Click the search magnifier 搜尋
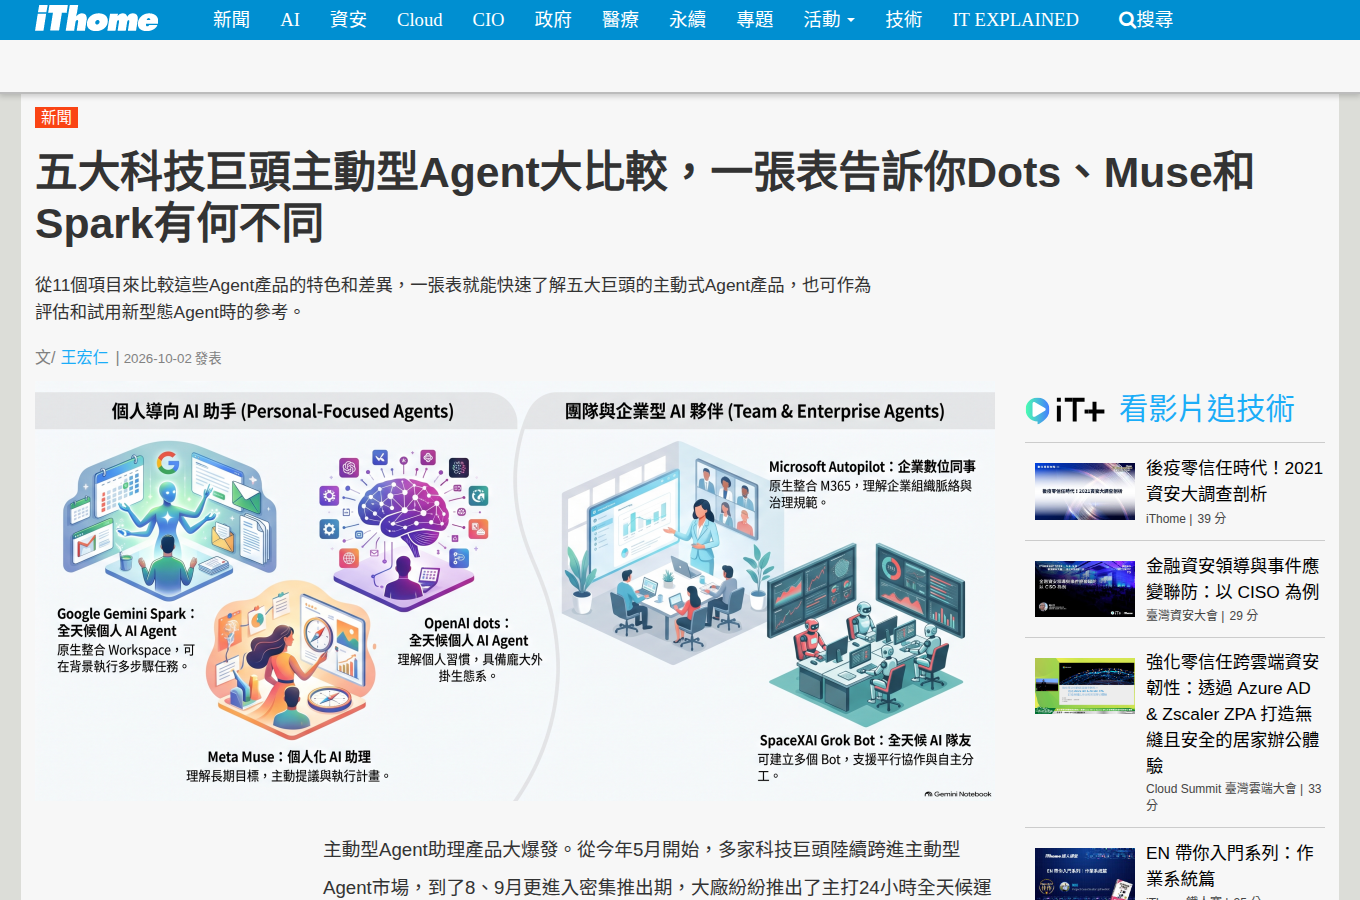 coord(1146,19)
